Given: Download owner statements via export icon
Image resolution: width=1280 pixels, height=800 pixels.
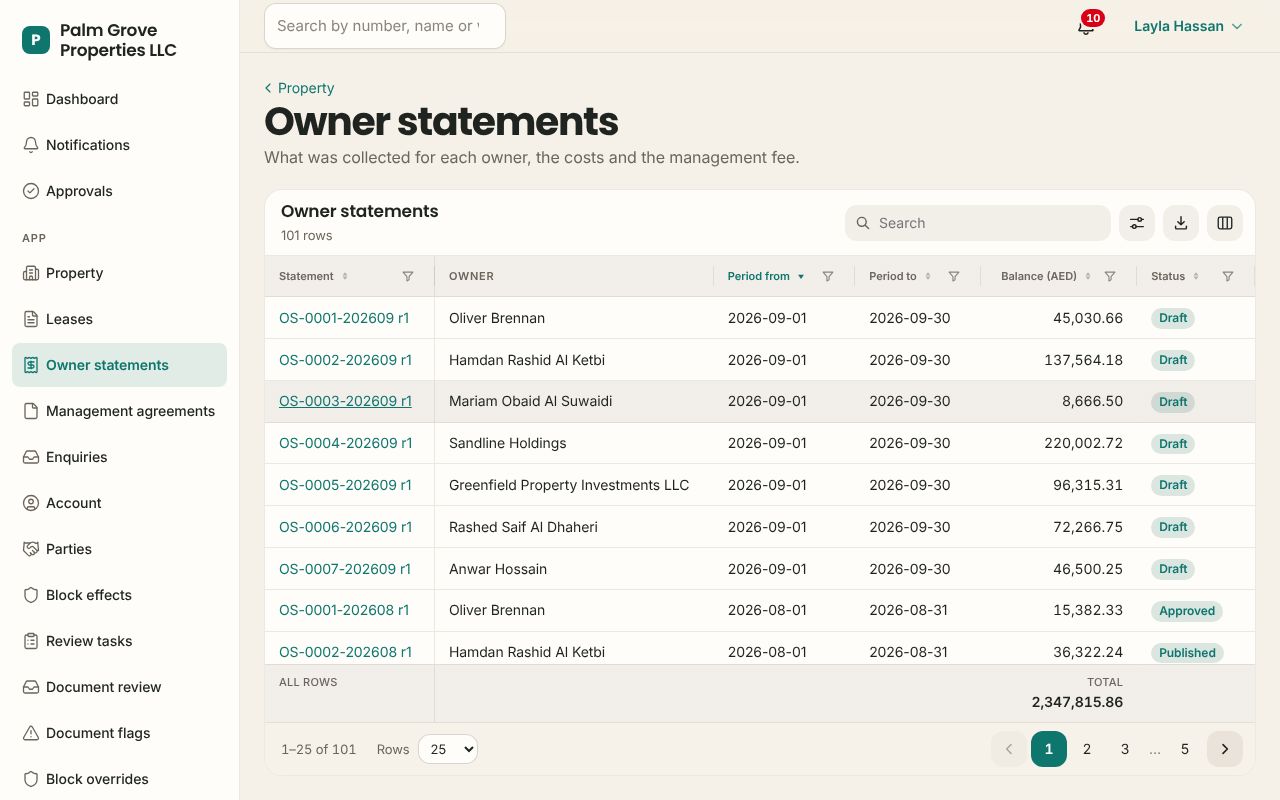Looking at the screenshot, I should tap(1181, 223).
